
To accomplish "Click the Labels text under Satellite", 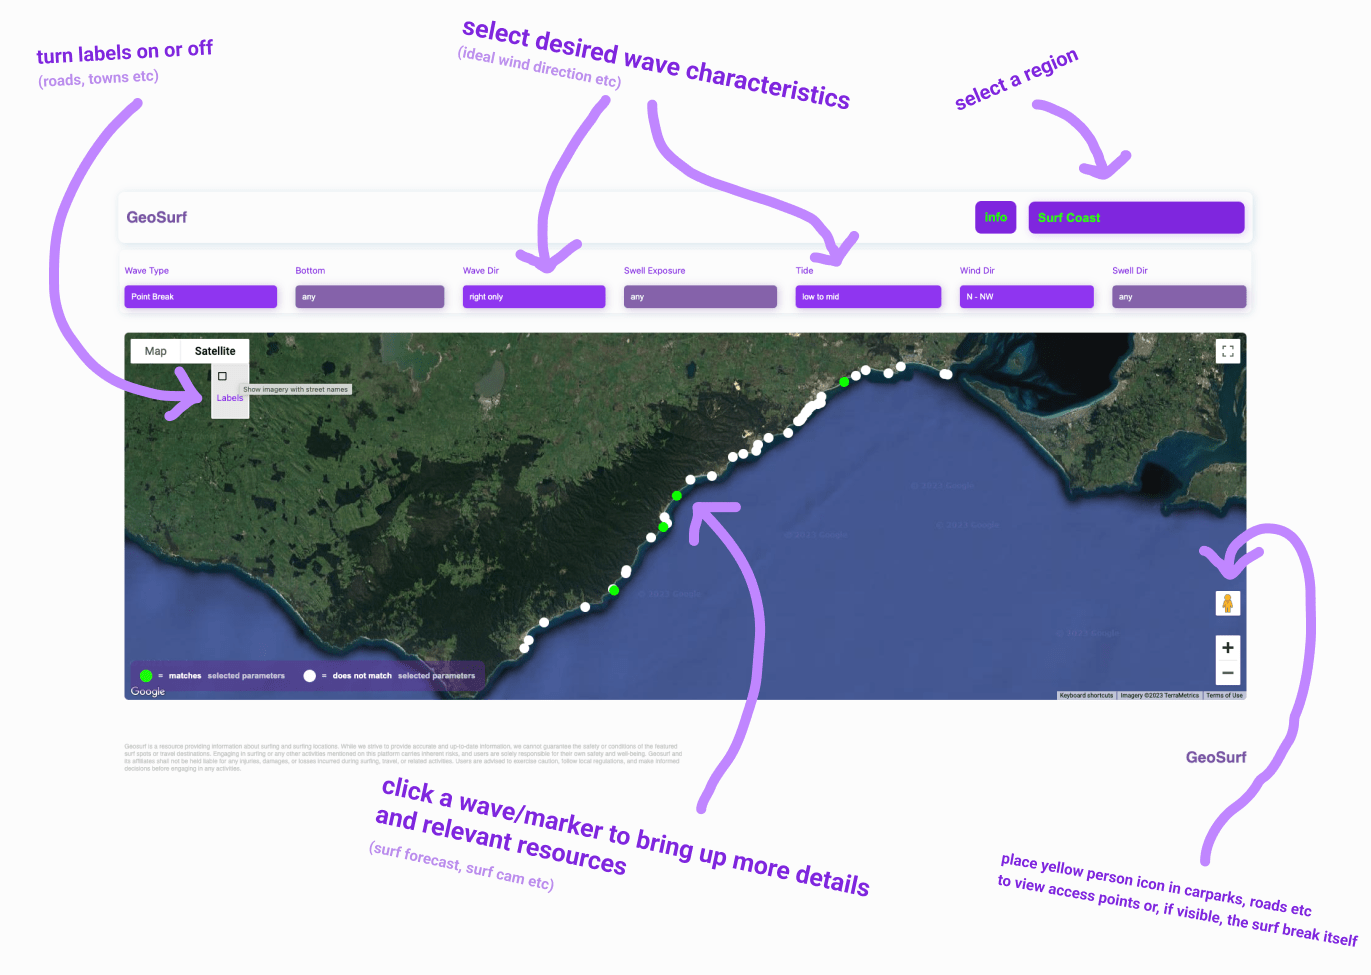I will pos(230,398).
